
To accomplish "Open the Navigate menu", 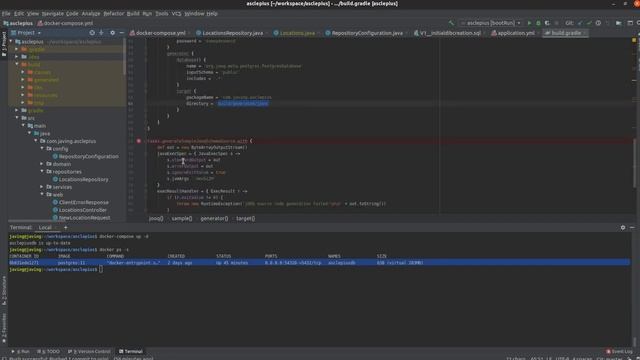I will click(x=53, y=13).
